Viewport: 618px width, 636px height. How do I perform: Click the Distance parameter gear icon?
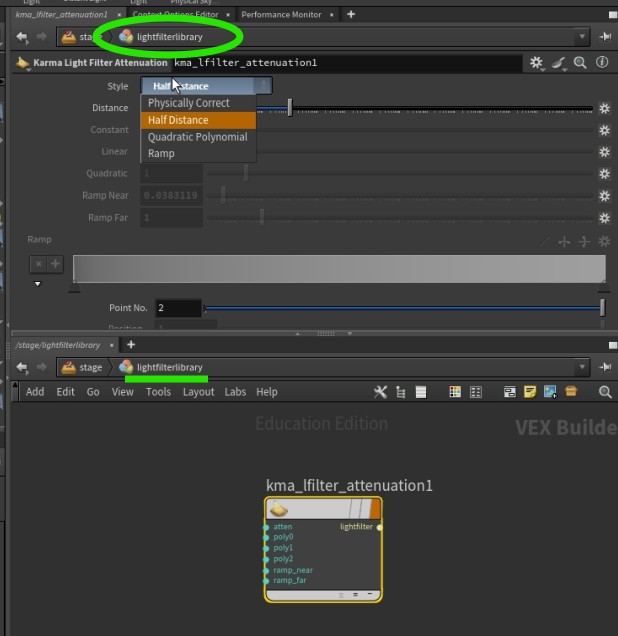(x=604, y=108)
